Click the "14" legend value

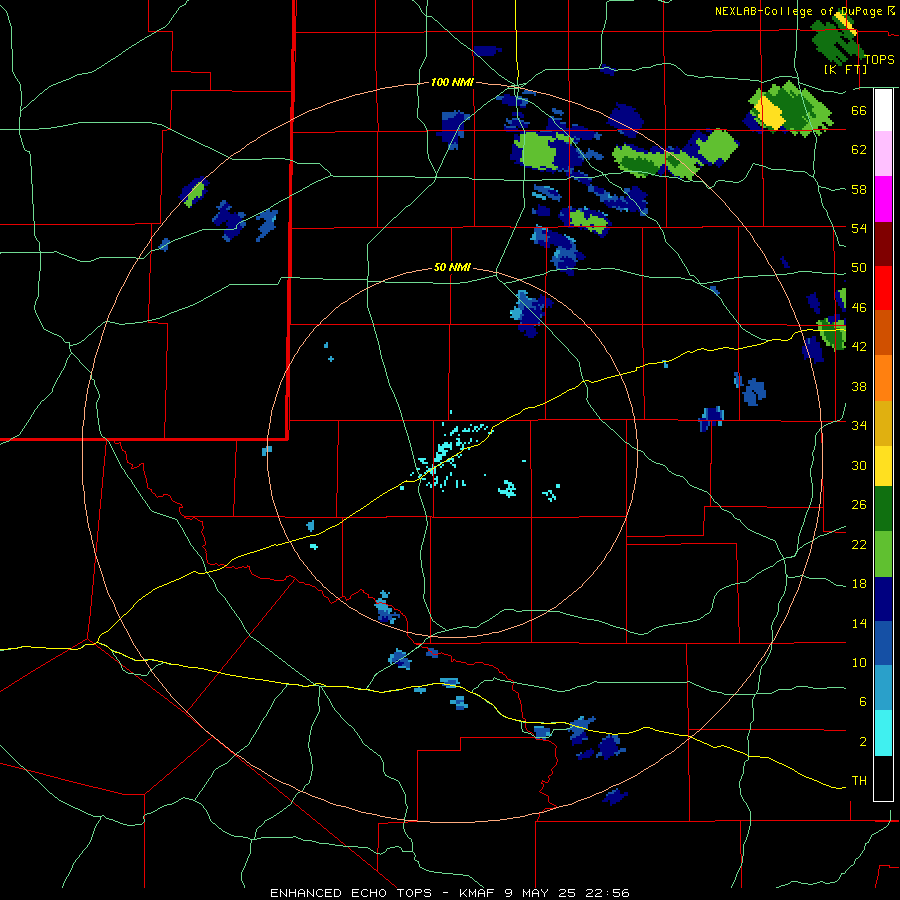[x=859, y=623]
